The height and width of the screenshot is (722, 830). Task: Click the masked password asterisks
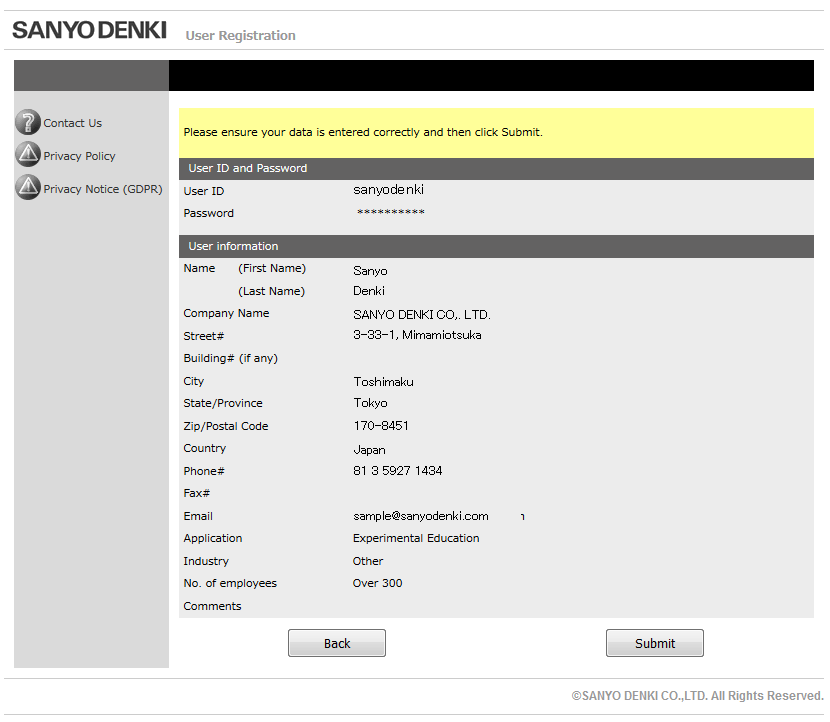click(x=391, y=212)
